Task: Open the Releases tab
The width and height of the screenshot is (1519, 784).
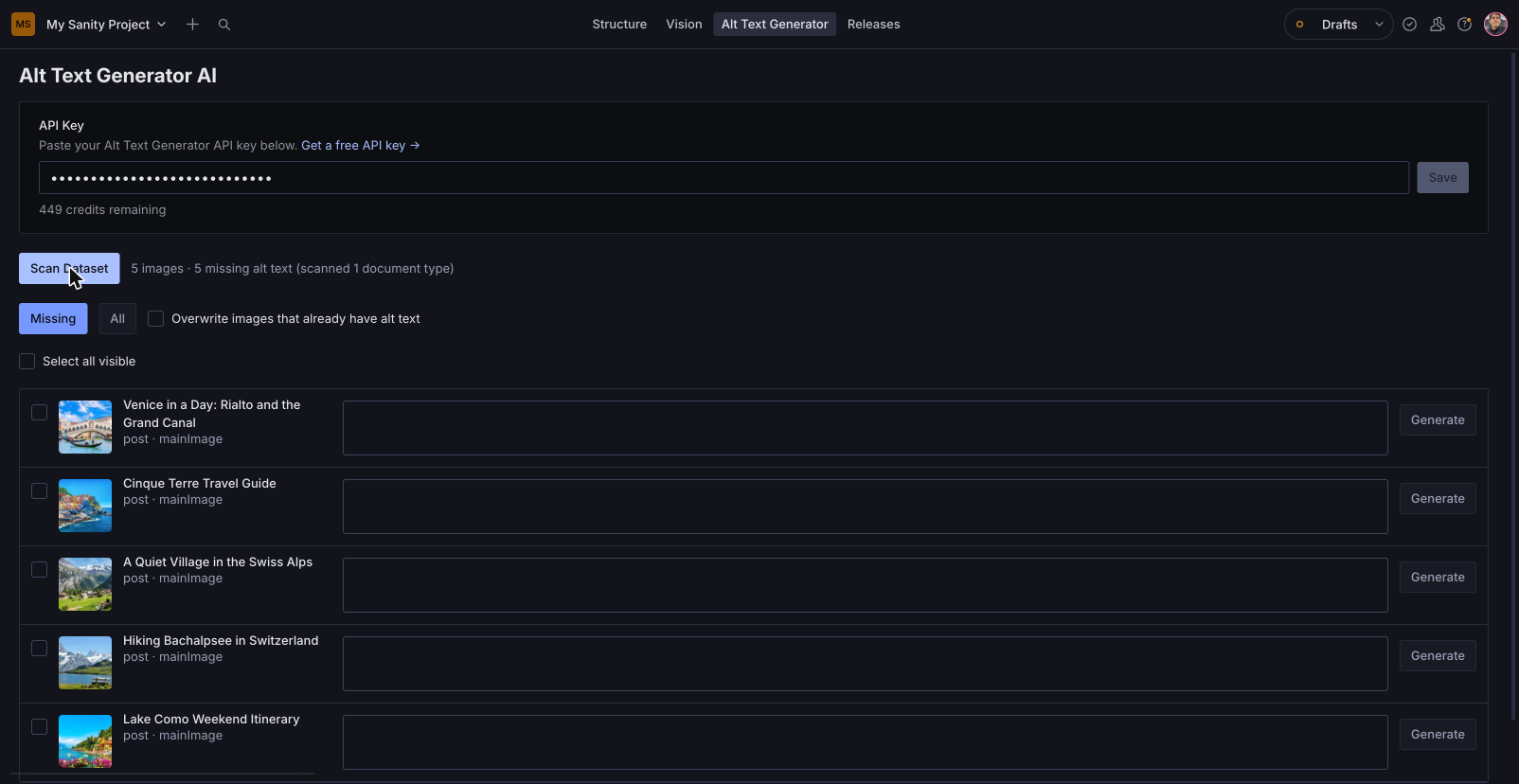Action: pyautogui.click(x=873, y=24)
